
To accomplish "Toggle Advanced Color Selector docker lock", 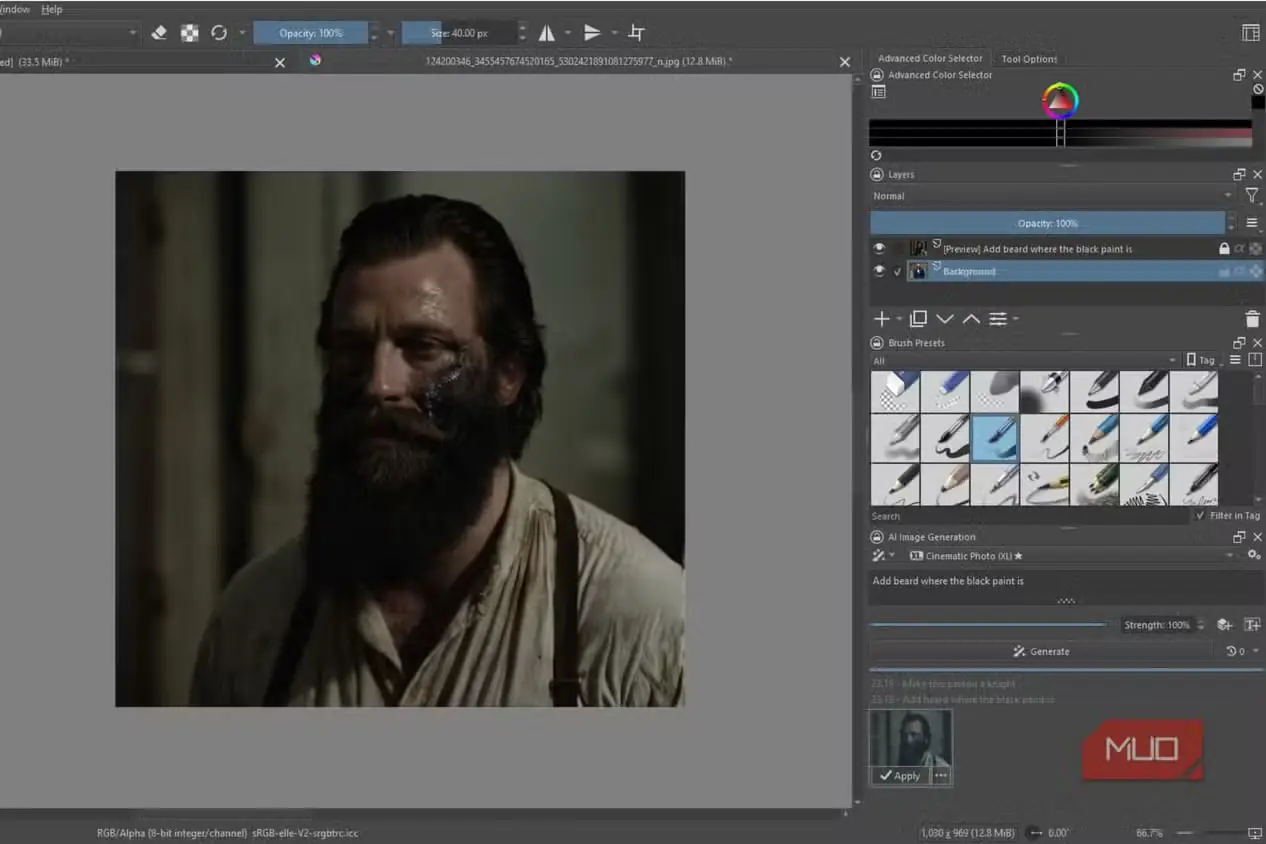I will pyautogui.click(x=877, y=75).
